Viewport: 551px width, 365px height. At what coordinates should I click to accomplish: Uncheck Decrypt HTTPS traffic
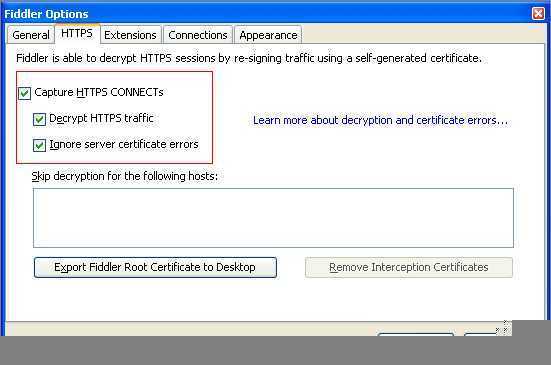39,119
